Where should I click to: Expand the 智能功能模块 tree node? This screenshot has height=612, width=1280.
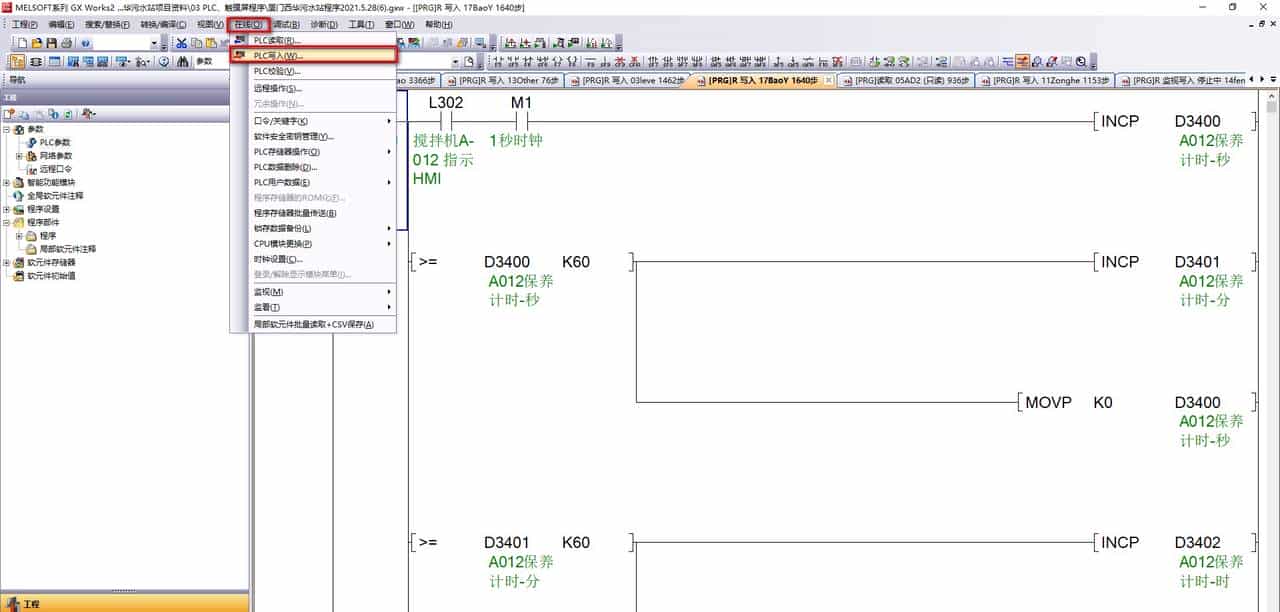pyautogui.click(x=7, y=183)
